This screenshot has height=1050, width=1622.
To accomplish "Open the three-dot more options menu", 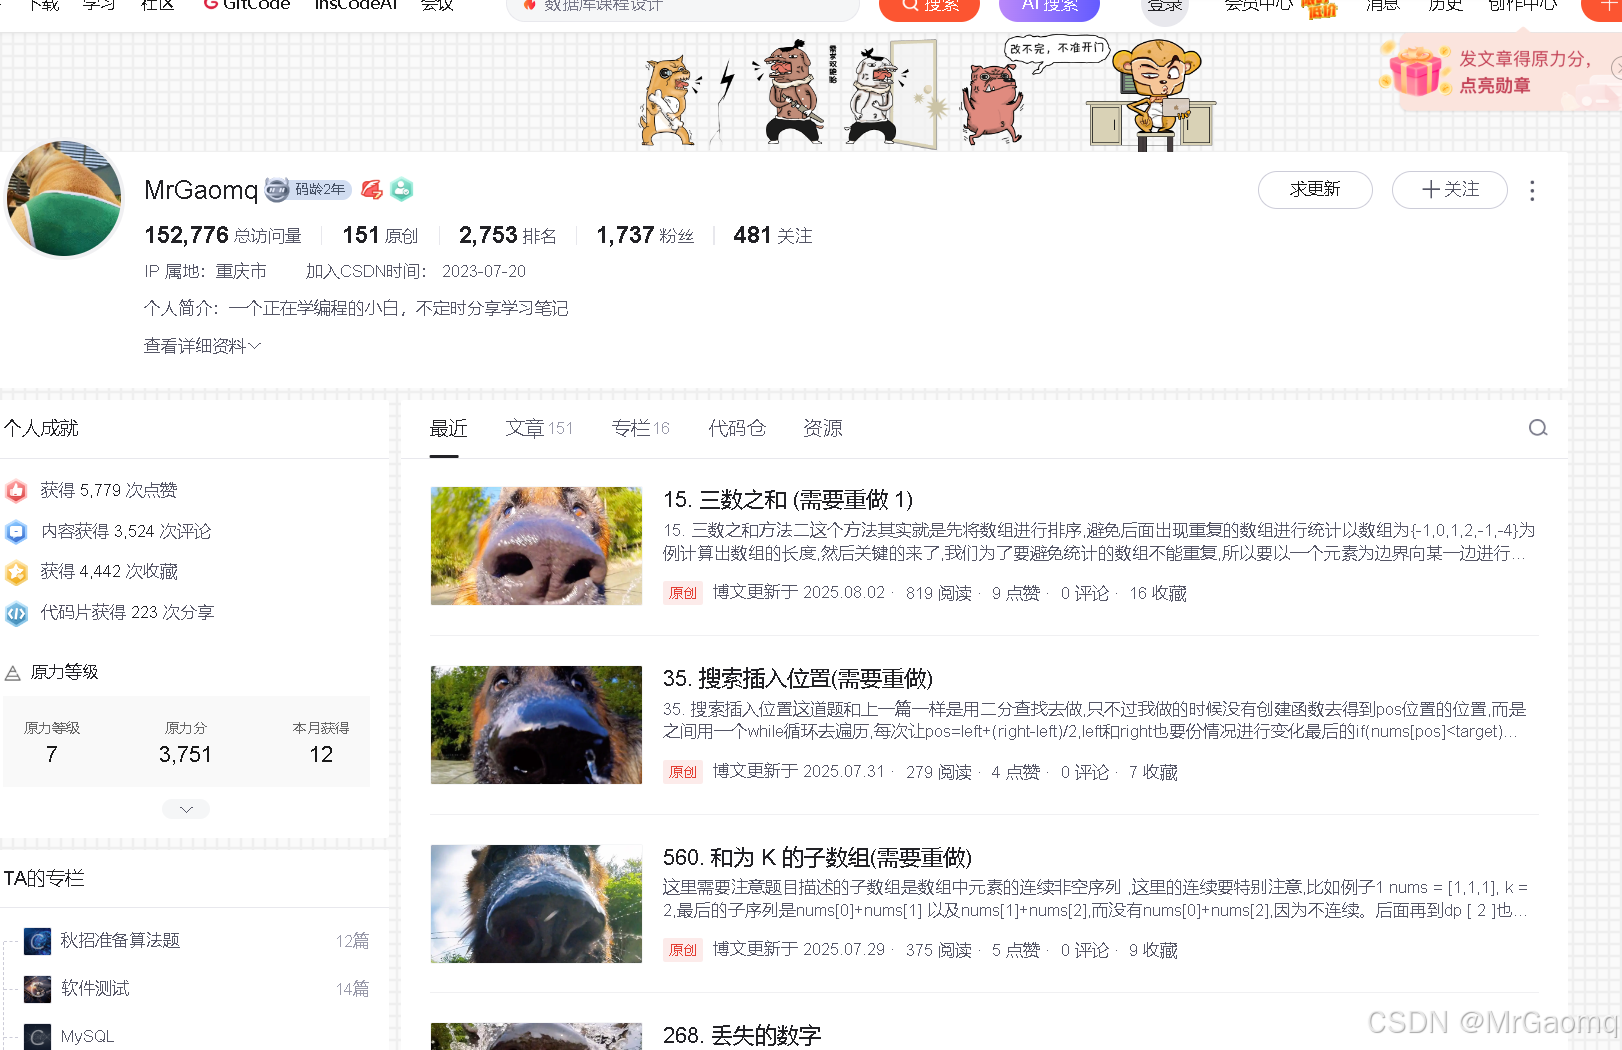I will point(1532,190).
